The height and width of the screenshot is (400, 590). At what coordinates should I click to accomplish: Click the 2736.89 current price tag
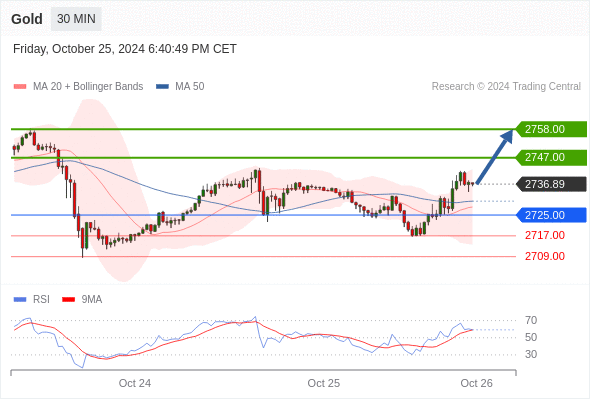[551, 184]
